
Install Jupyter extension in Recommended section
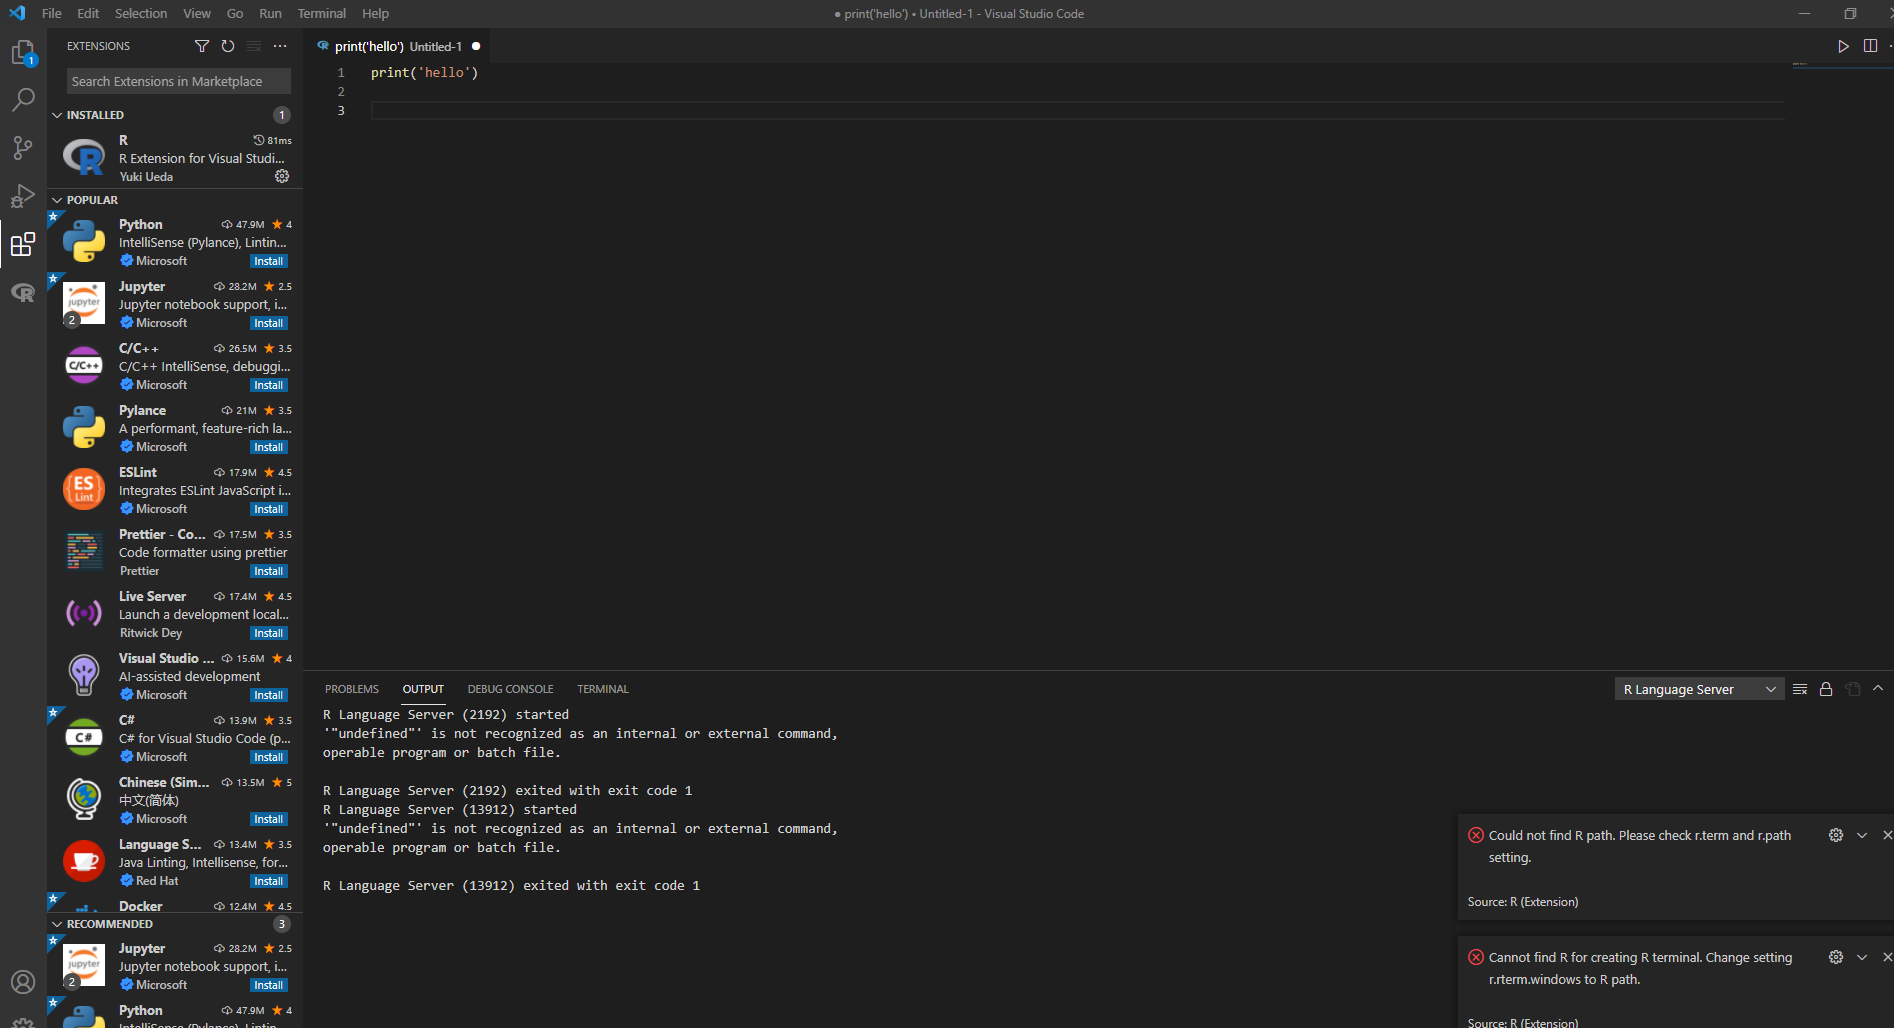click(269, 985)
